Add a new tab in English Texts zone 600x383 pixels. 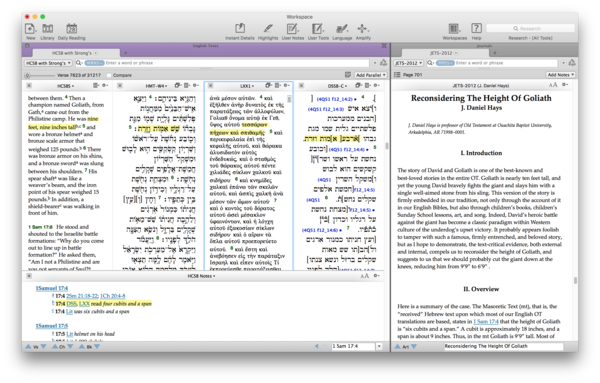point(126,53)
